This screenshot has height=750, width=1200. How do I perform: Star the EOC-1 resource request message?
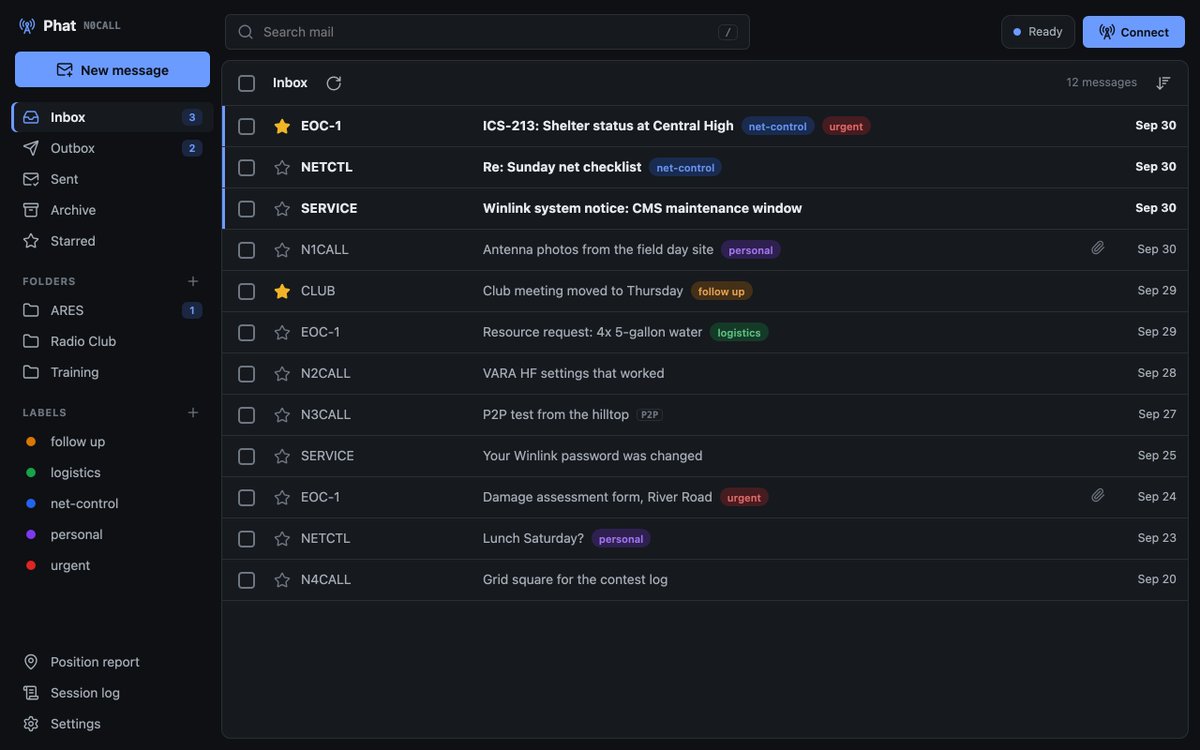[x=282, y=332]
